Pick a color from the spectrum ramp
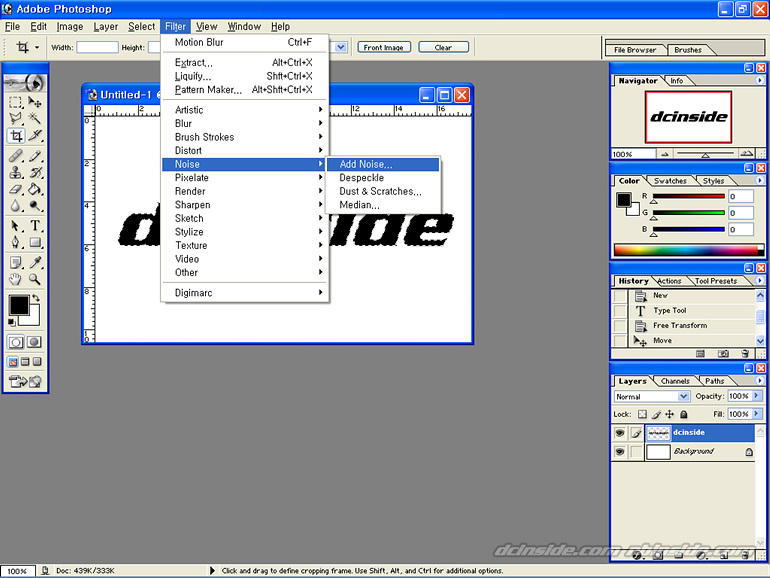Viewport: 770px width, 578px height. point(688,249)
